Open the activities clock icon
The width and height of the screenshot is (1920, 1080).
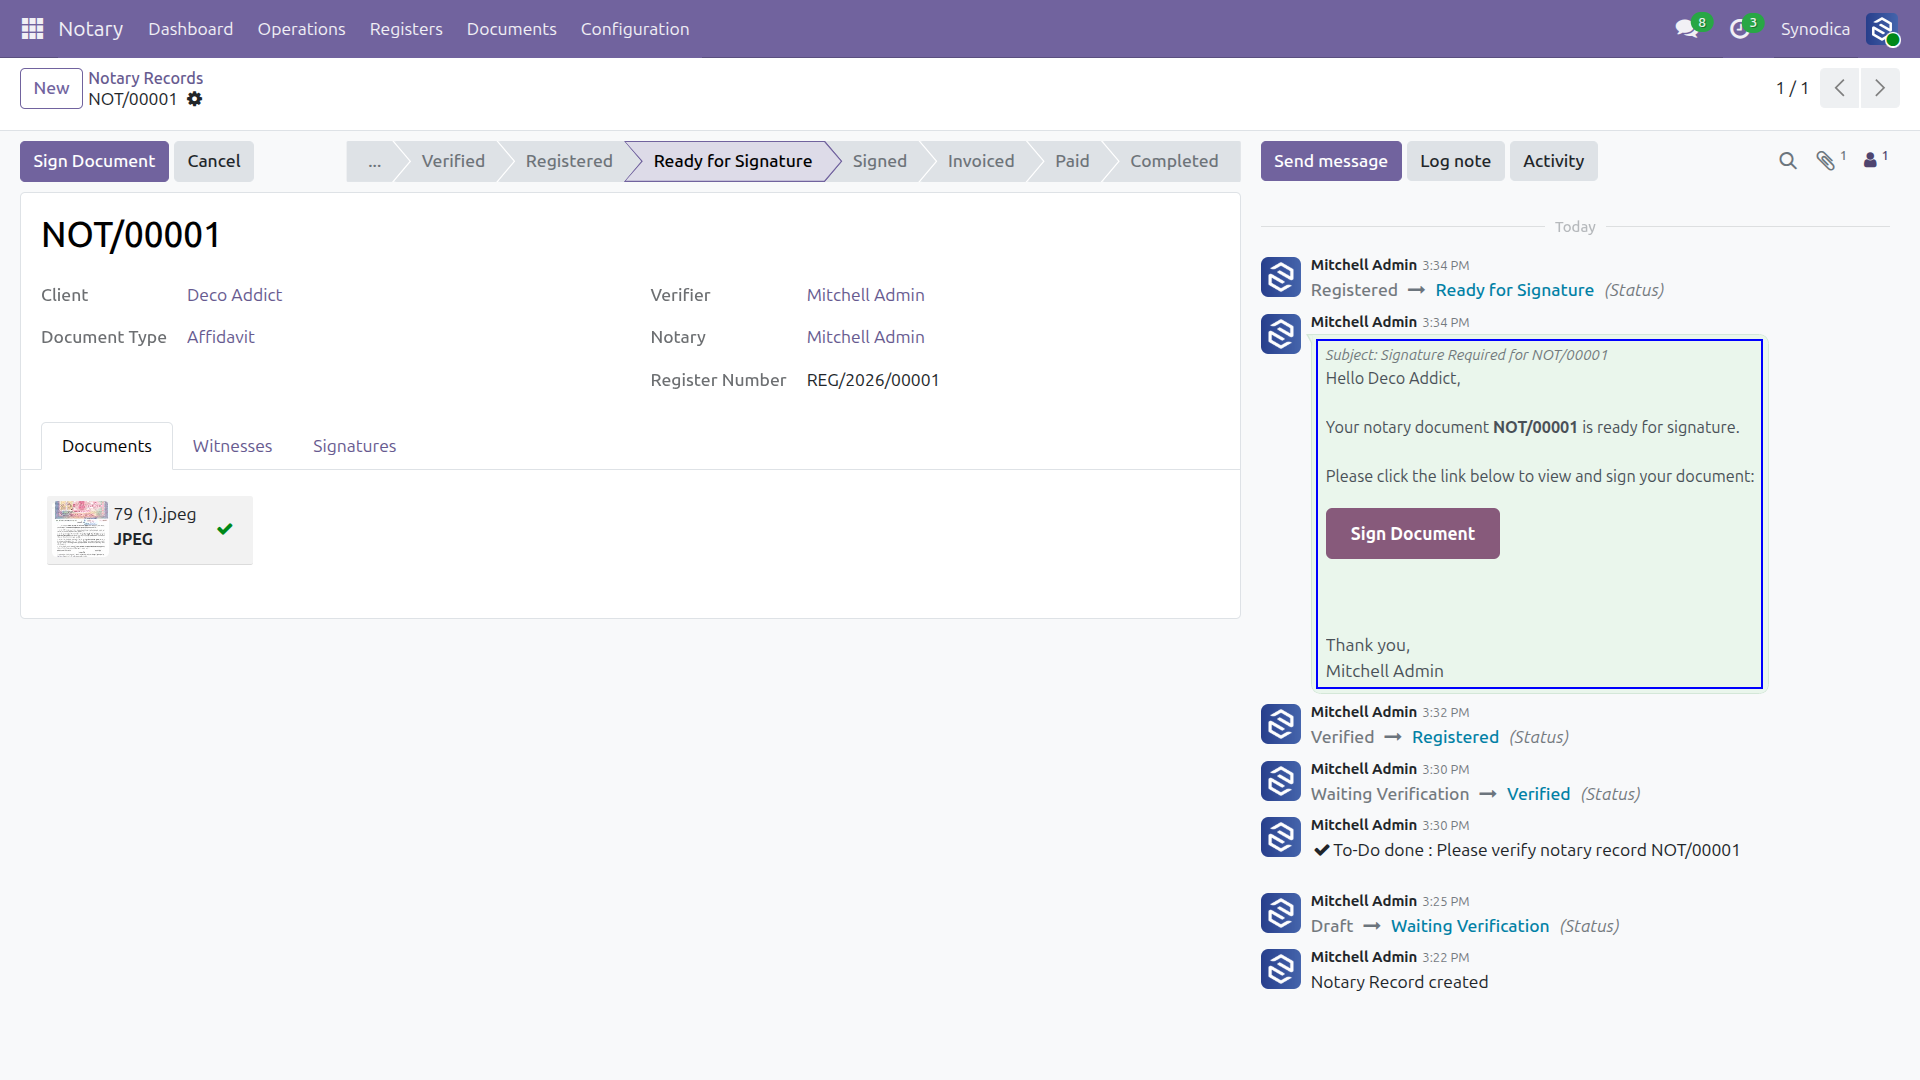(x=1740, y=29)
